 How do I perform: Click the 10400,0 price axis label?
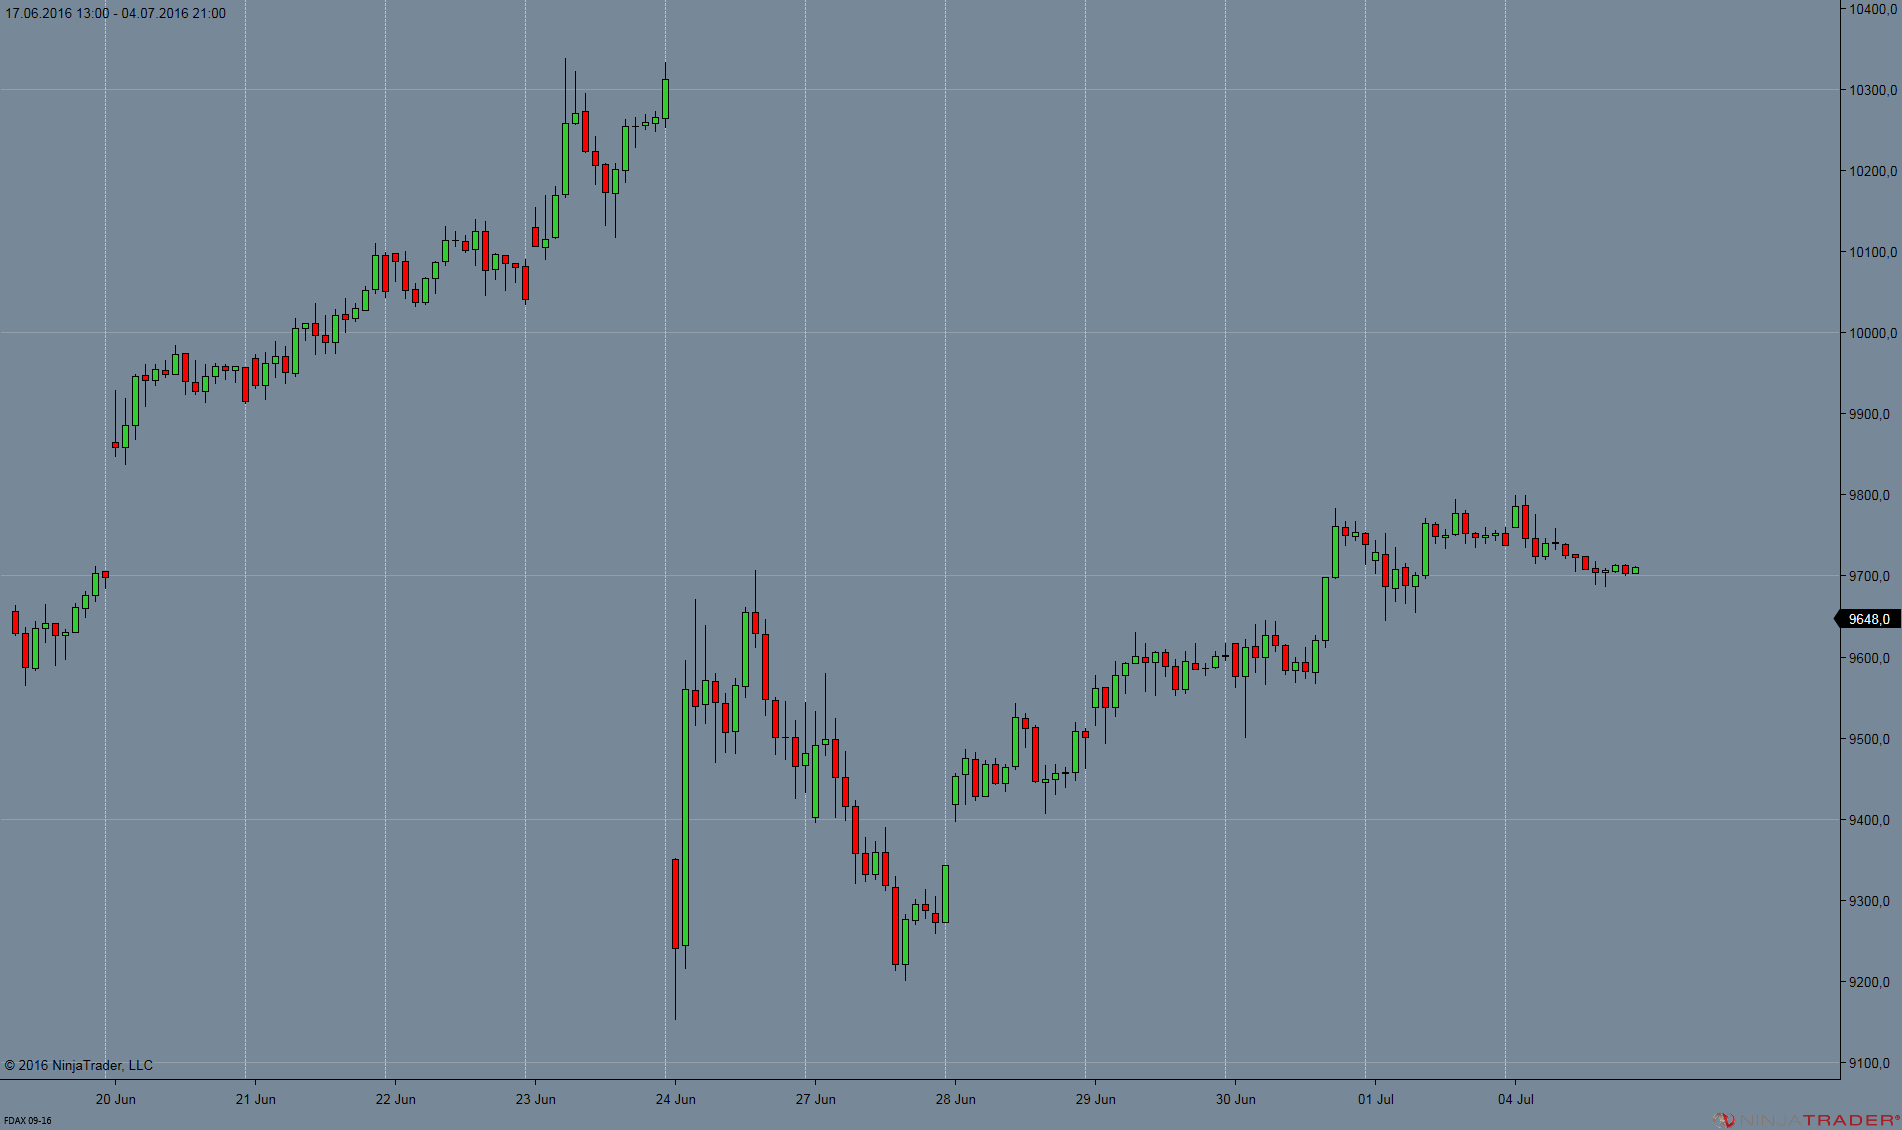coord(1872,9)
